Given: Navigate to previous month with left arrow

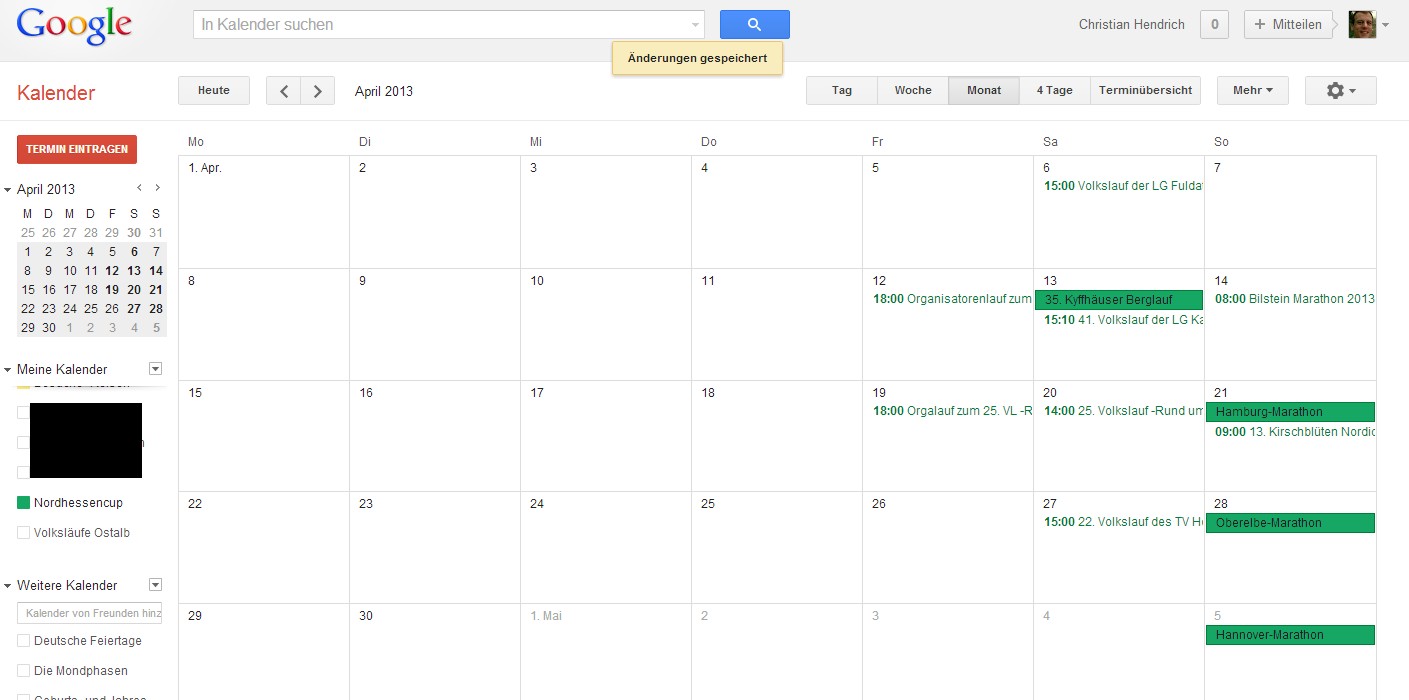Looking at the screenshot, I should pos(283,91).
